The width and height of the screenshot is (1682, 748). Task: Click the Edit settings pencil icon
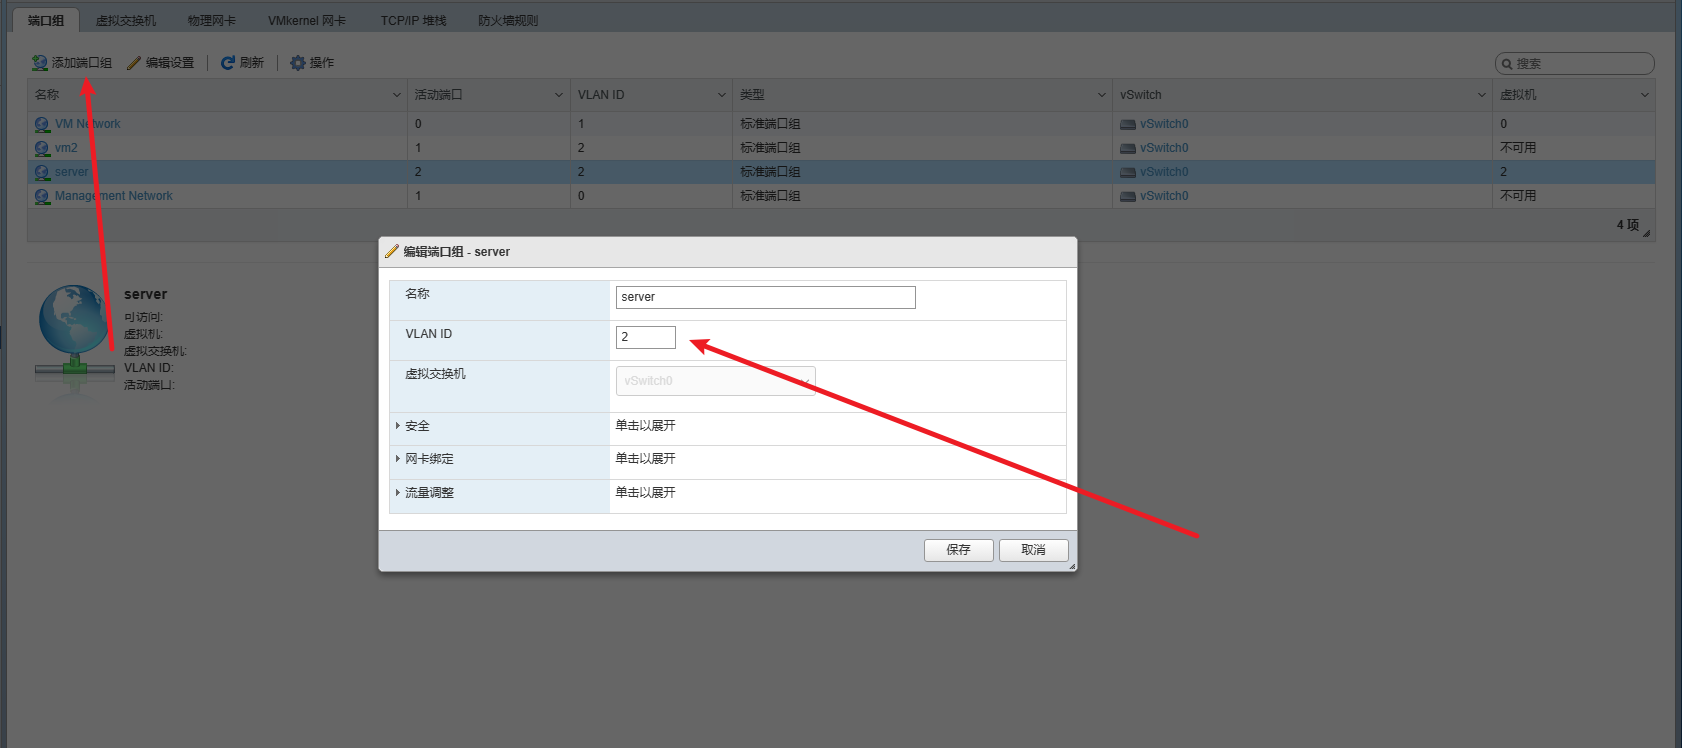[134, 63]
